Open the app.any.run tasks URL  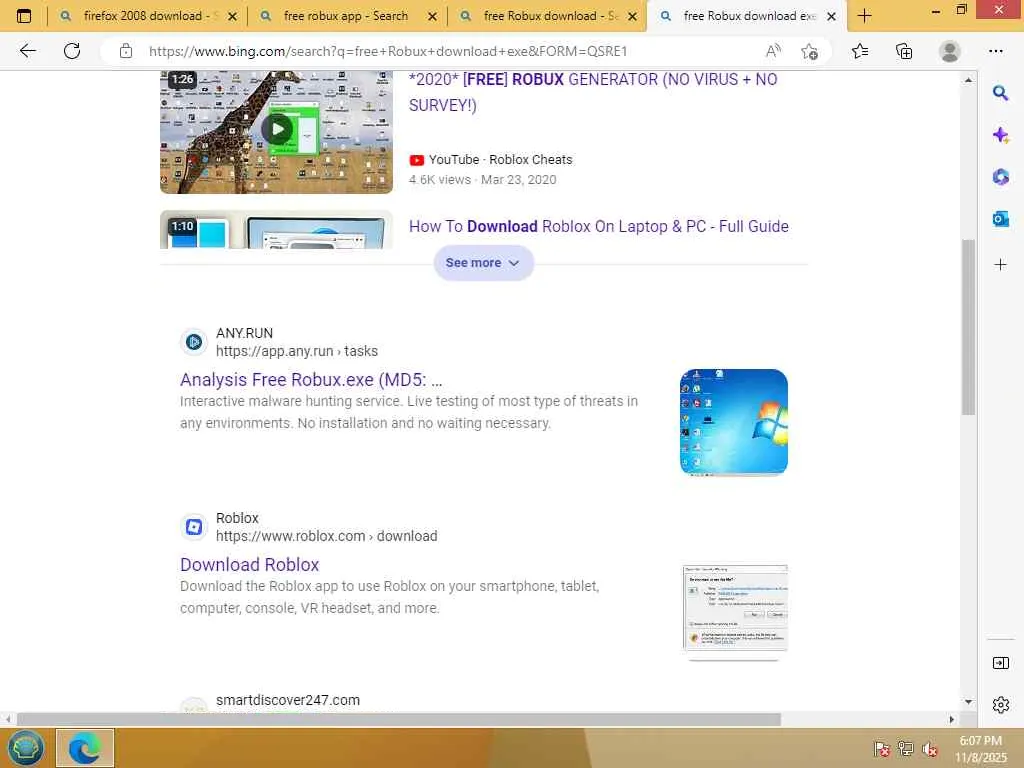tap(296, 351)
